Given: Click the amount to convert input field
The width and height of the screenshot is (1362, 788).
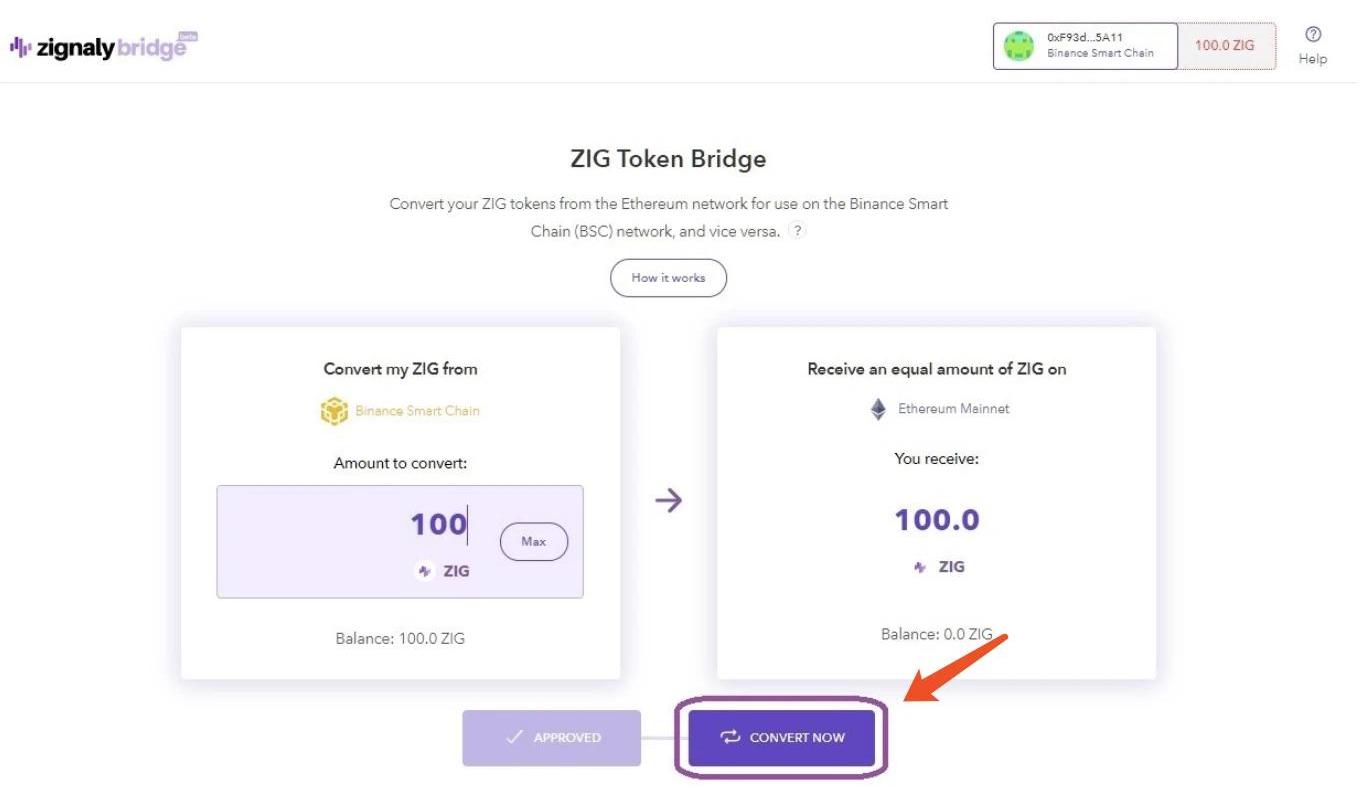Looking at the screenshot, I should (x=400, y=525).
